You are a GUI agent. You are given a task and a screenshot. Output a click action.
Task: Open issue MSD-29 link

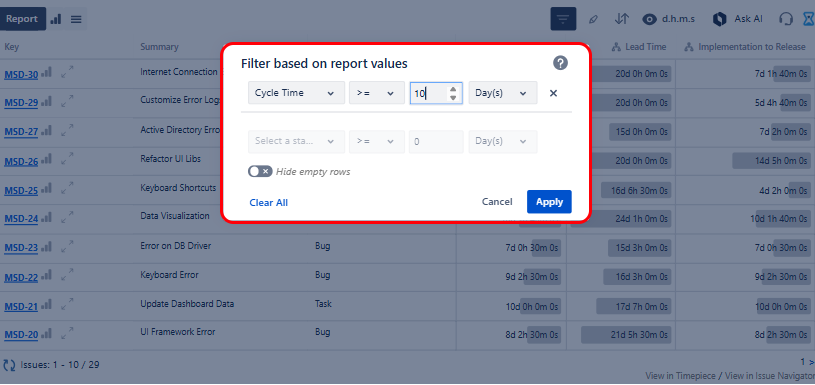[21, 103]
